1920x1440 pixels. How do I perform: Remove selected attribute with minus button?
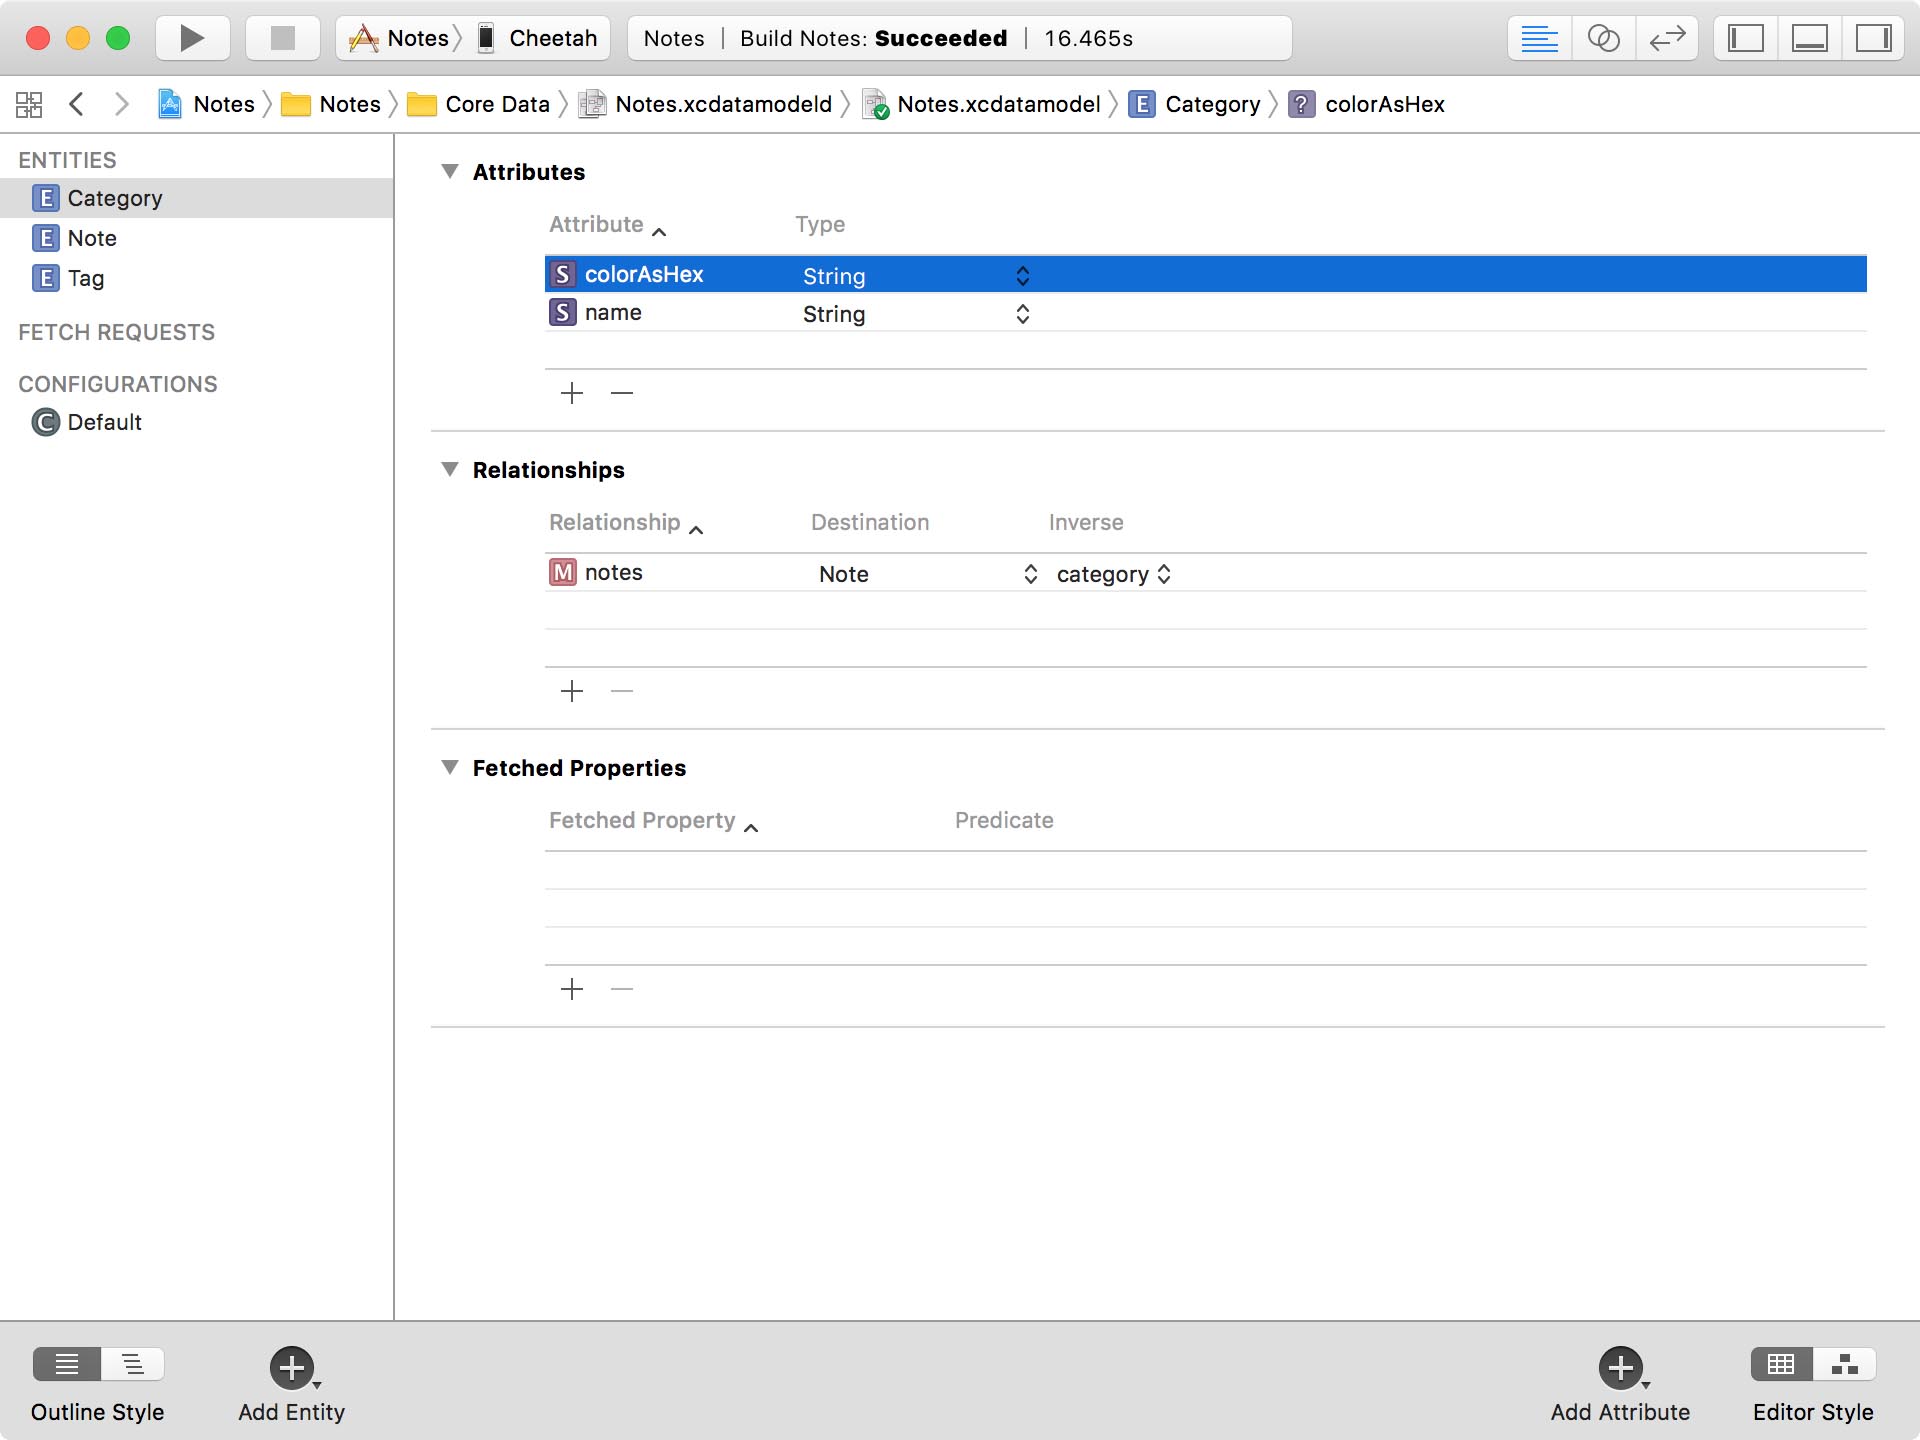622,393
